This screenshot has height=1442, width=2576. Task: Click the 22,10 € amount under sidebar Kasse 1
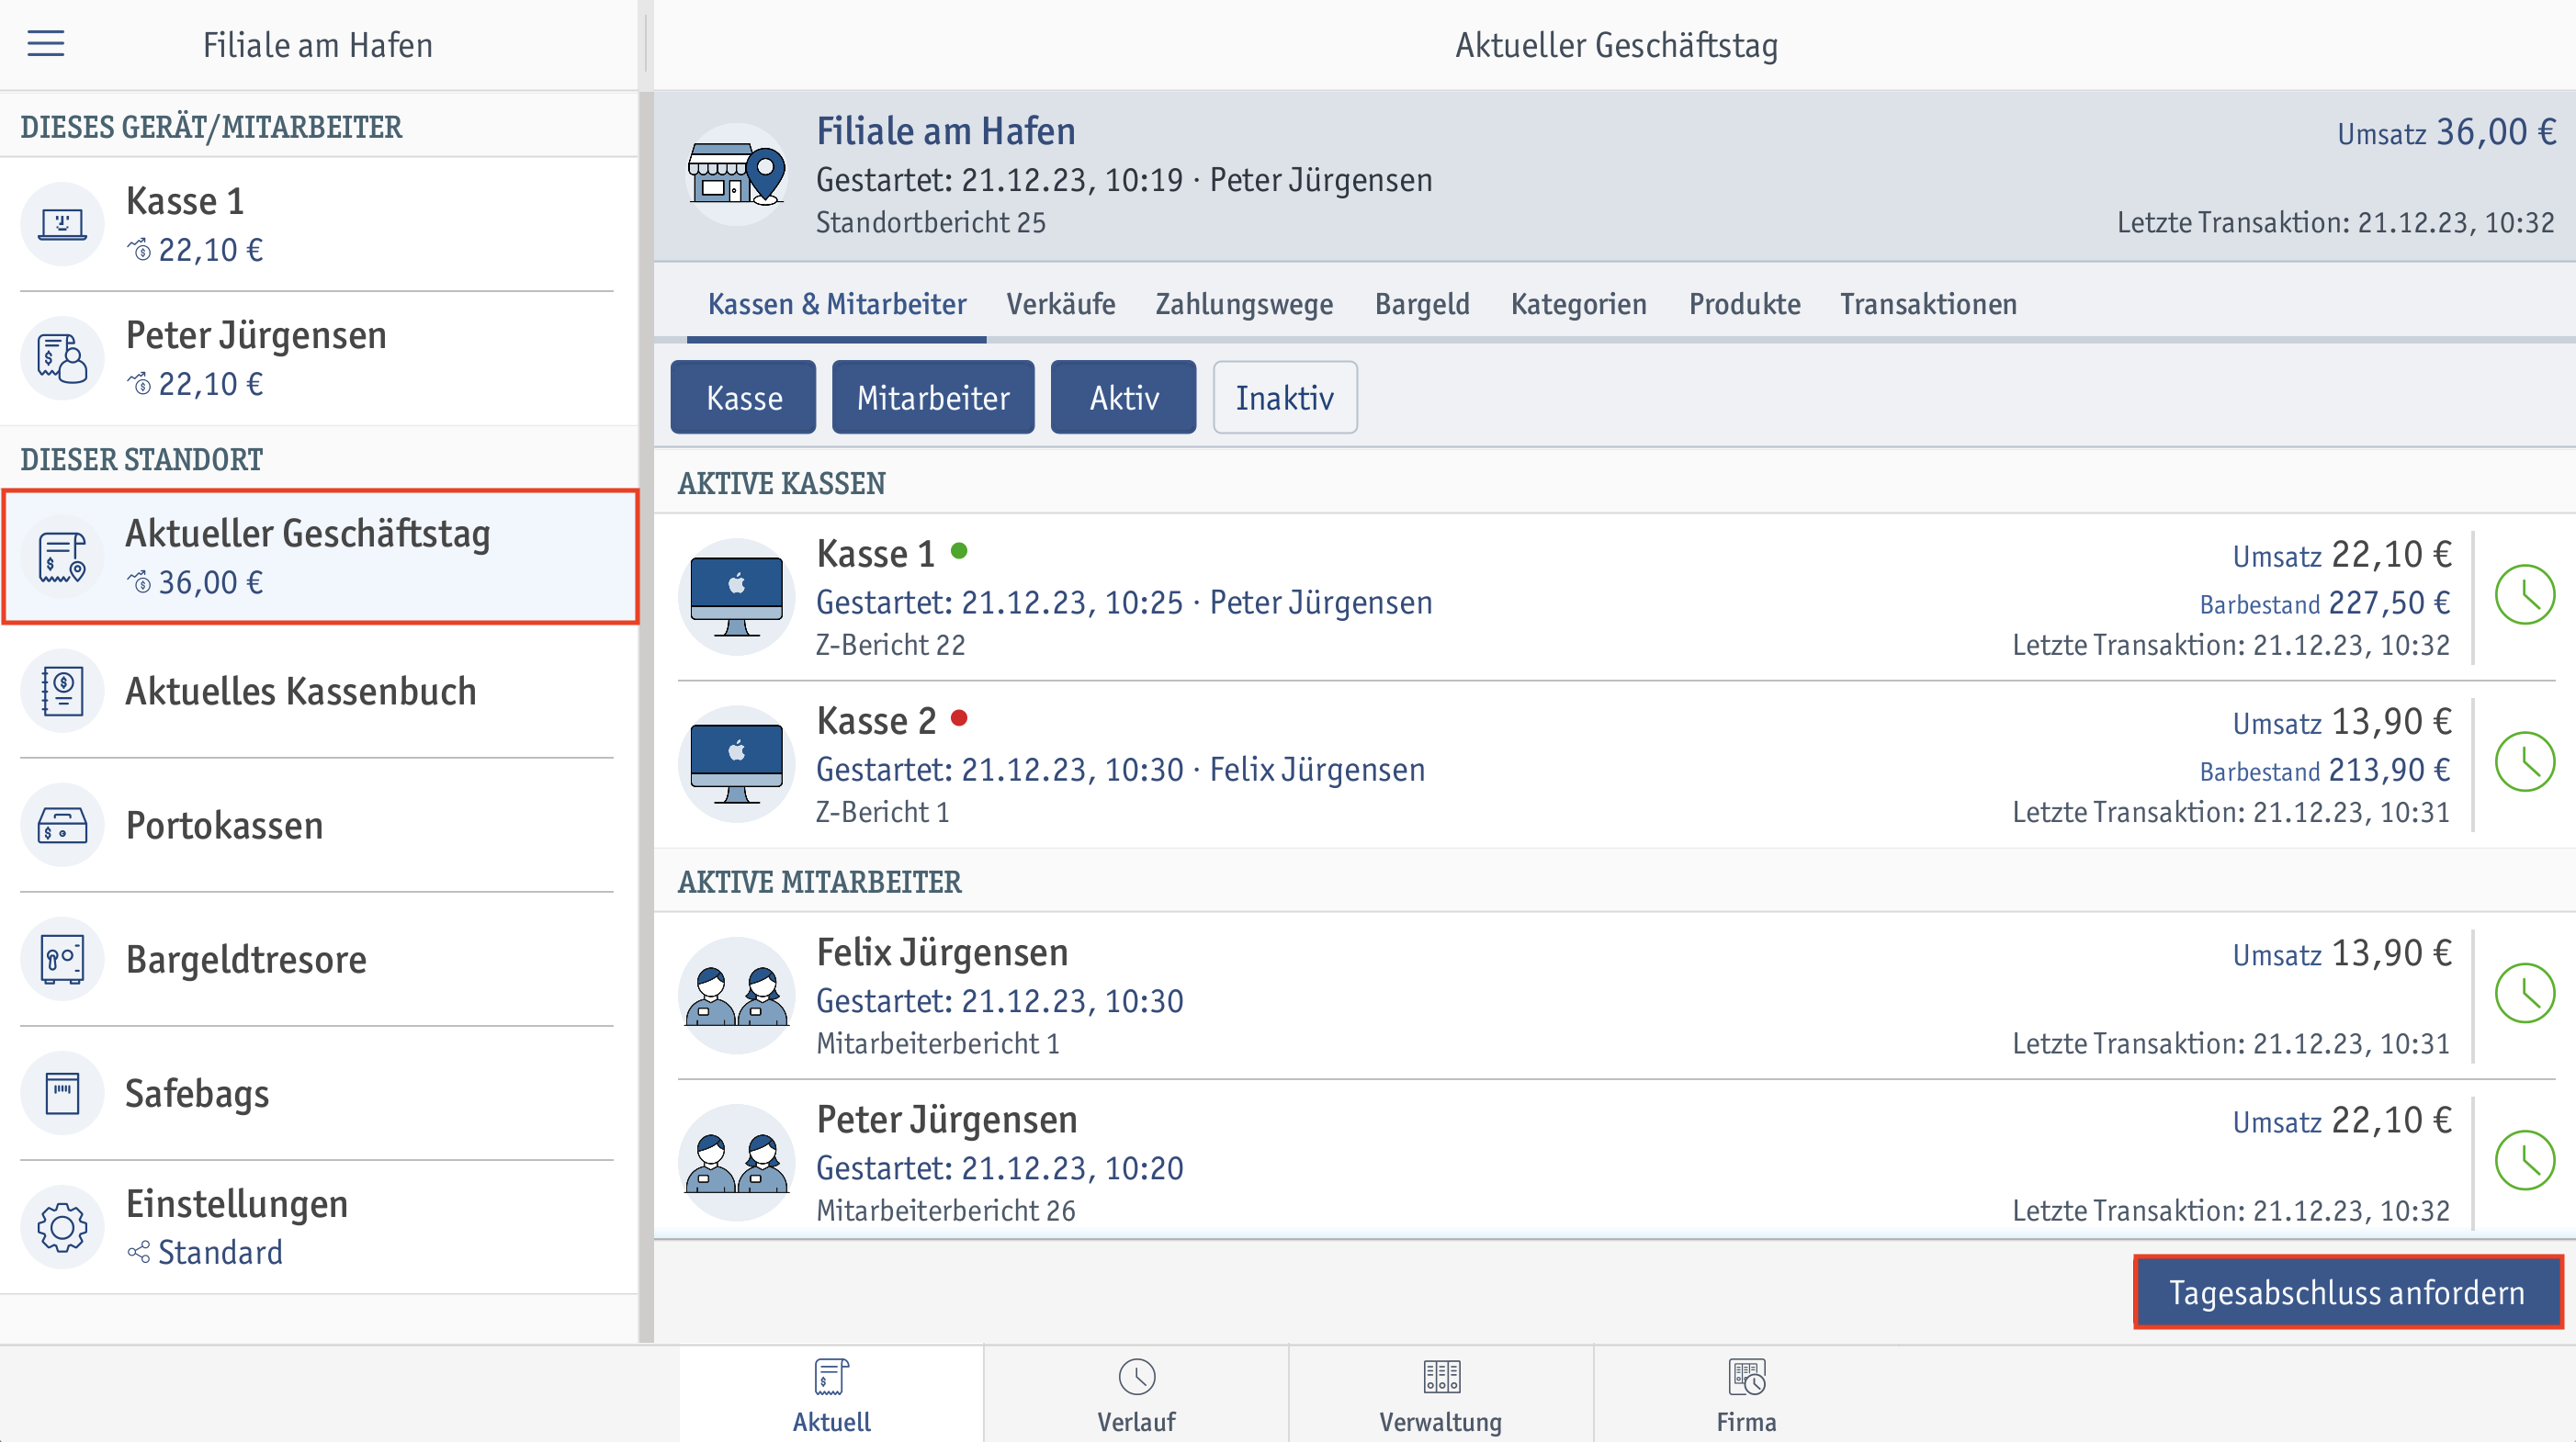[x=211, y=250]
